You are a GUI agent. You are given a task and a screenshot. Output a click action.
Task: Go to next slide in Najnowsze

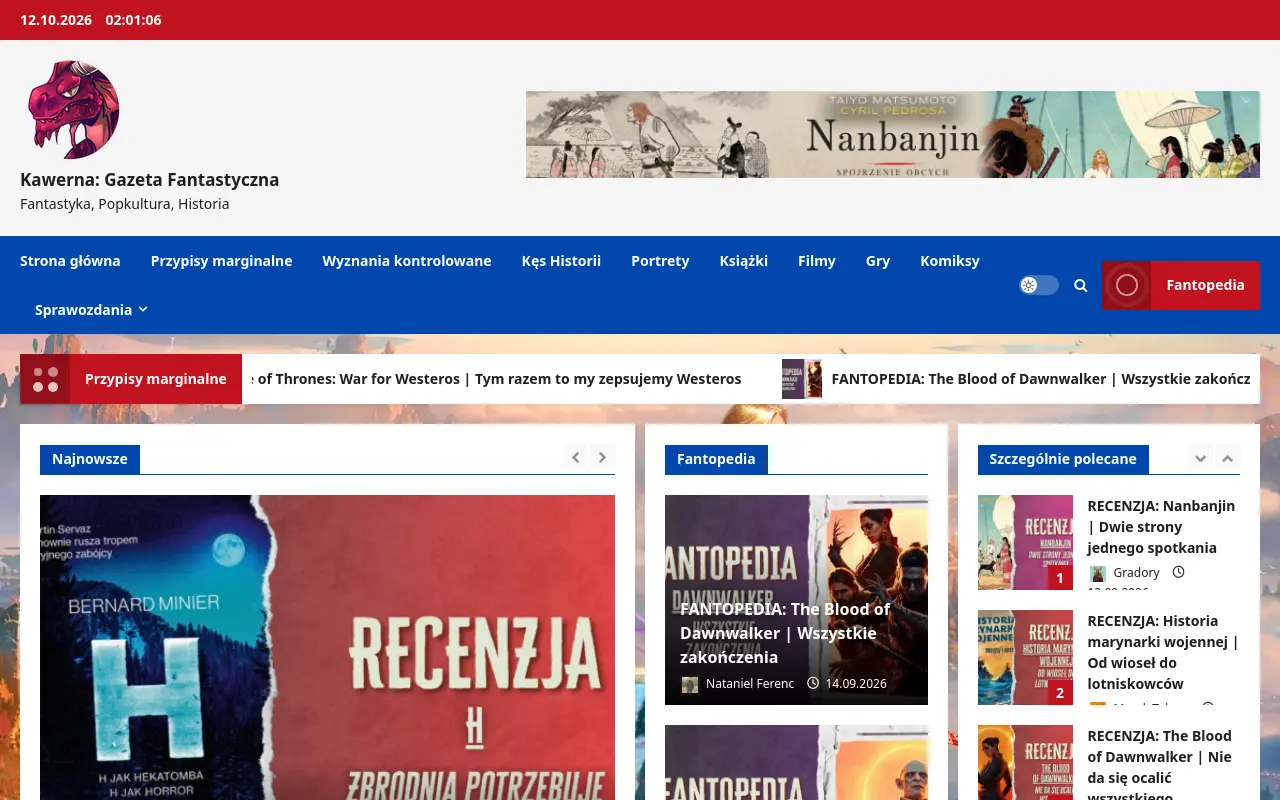pyautogui.click(x=602, y=457)
